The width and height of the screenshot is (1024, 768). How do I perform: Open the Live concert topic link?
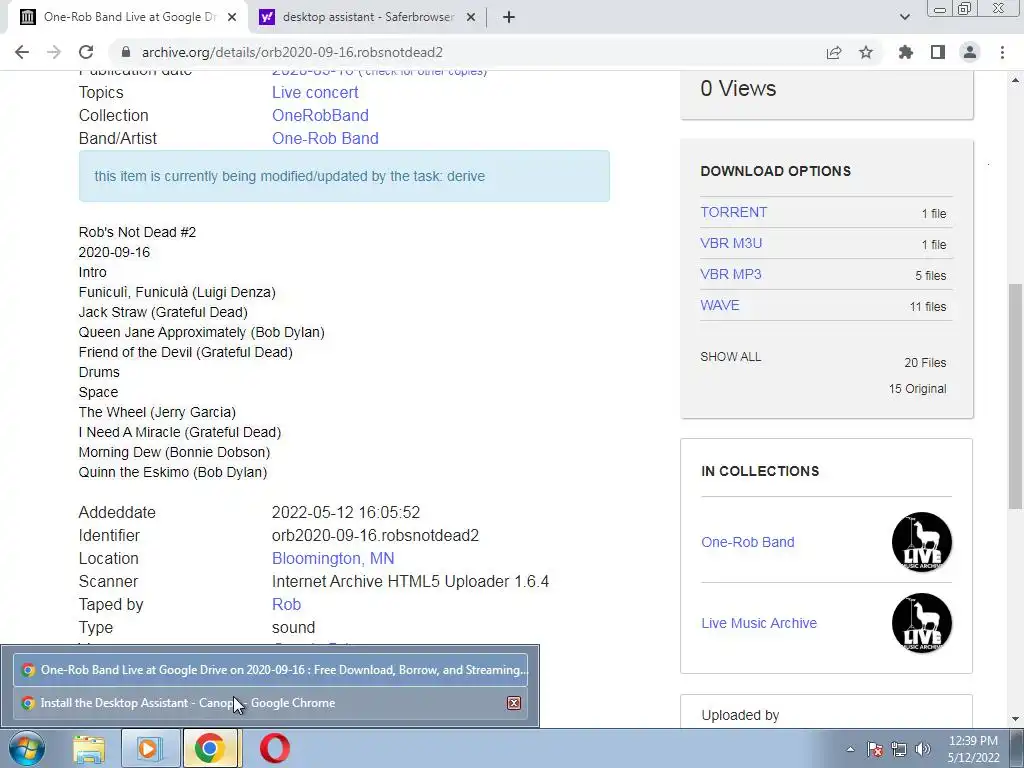coord(315,93)
